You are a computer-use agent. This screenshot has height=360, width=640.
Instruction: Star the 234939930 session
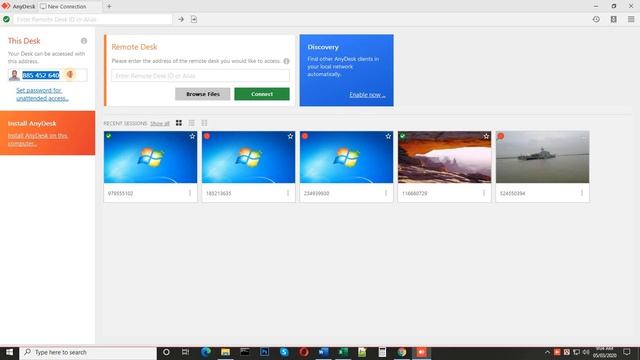[x=388, y=136]
